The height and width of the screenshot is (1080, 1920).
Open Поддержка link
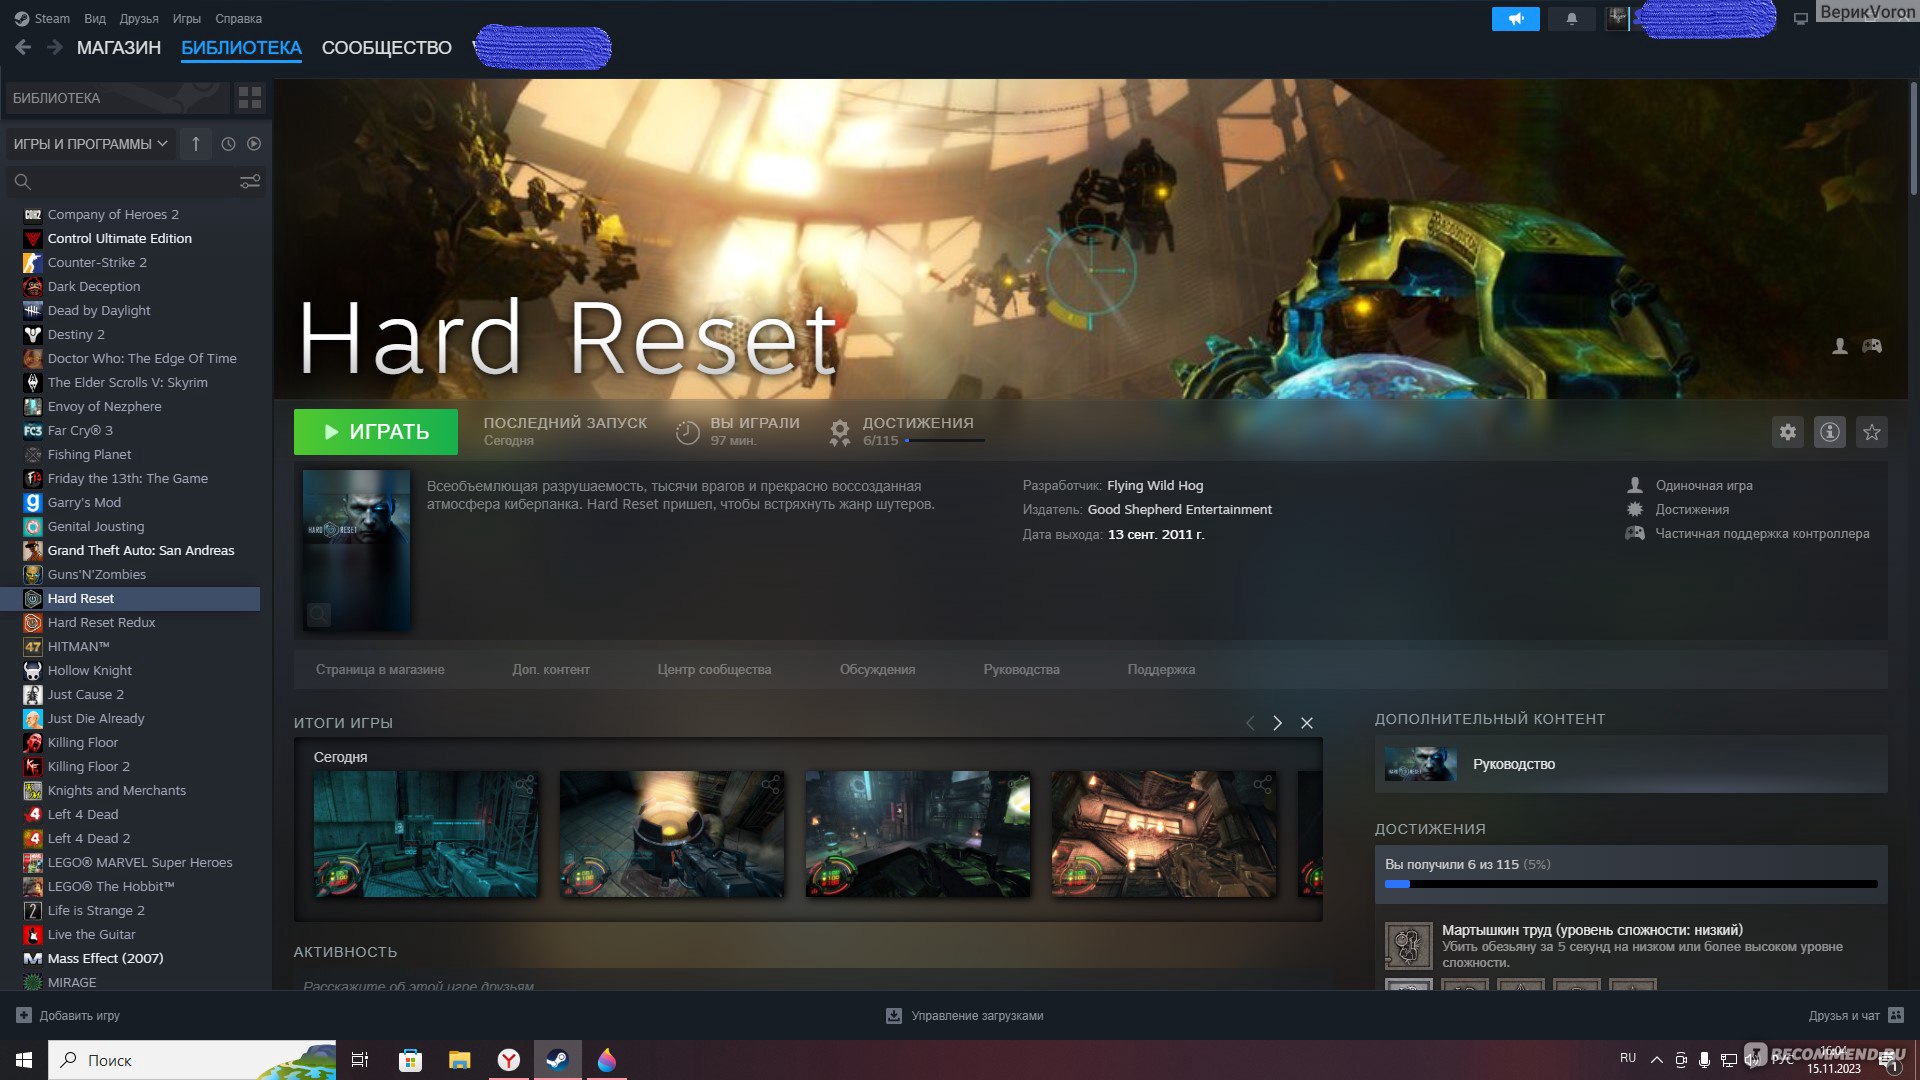click(x=1161, y=670)
